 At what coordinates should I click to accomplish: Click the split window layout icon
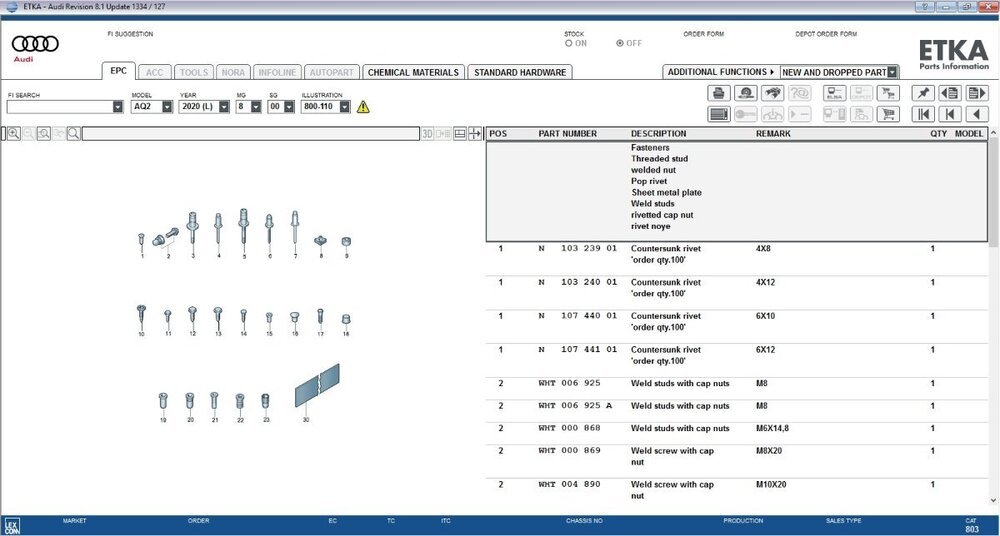click(x=460, y=133)
